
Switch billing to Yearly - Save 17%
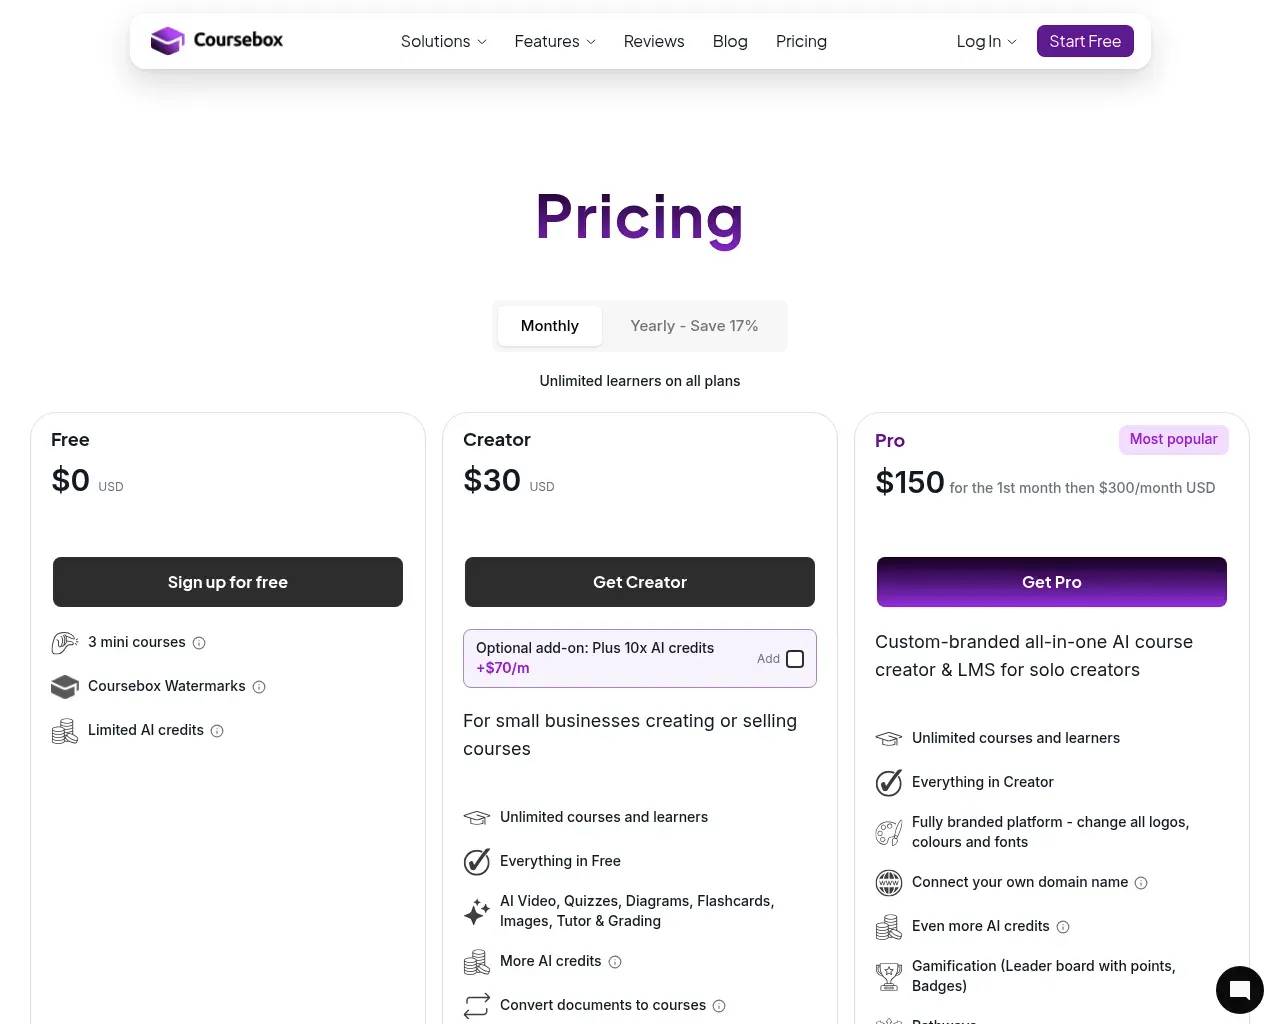[694, 326]
